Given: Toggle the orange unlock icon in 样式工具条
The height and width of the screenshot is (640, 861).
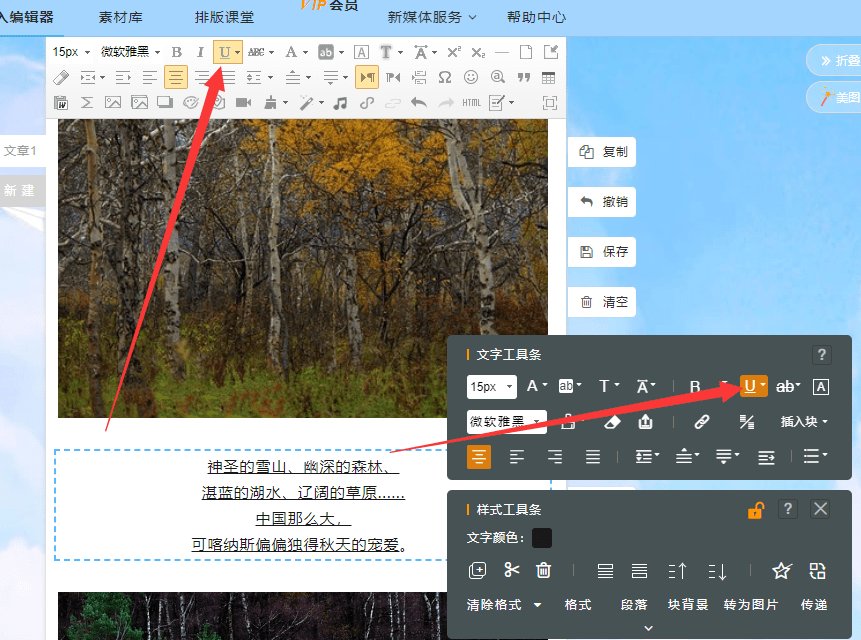Looking at the screenshot, I should click(x=756, y=510).
